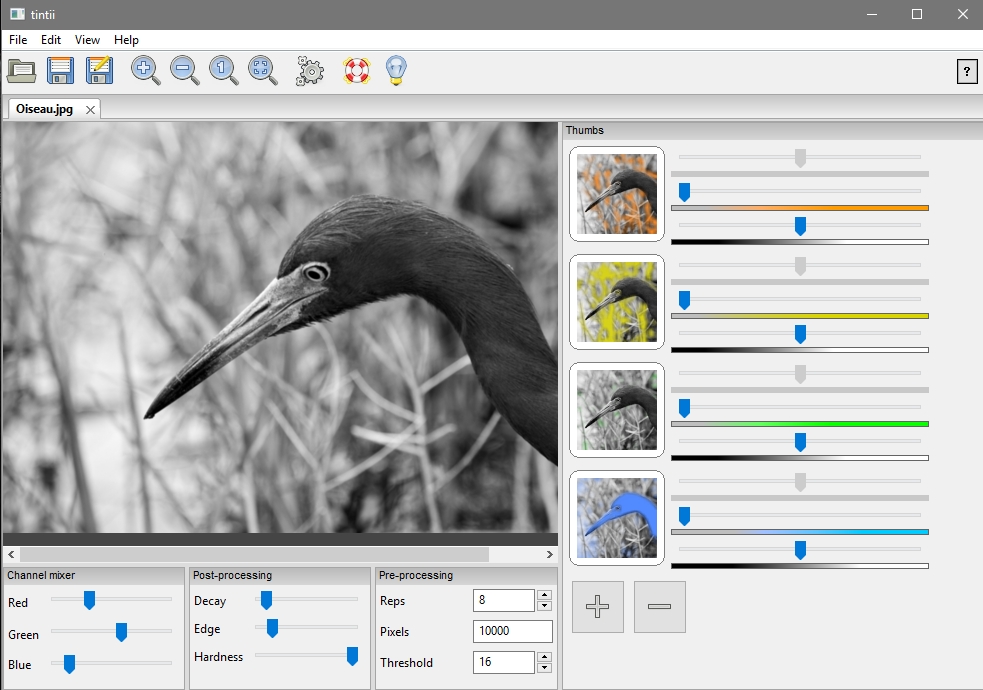Viewport: 983px width, 690px height.
Task: Remove a thumb with the minus button
Action: (x=659, y=607)
